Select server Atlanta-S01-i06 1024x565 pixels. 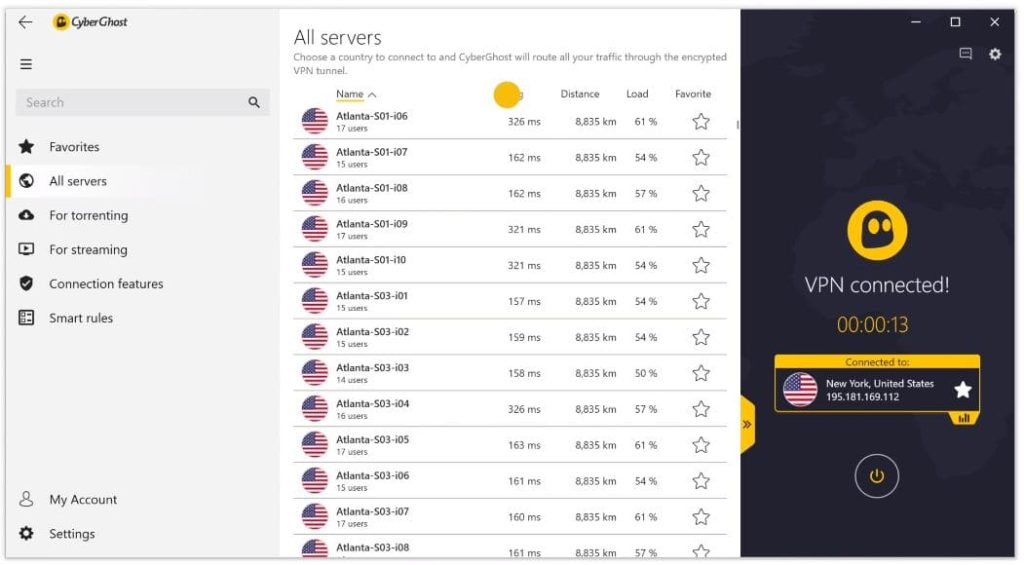point(510,121)
